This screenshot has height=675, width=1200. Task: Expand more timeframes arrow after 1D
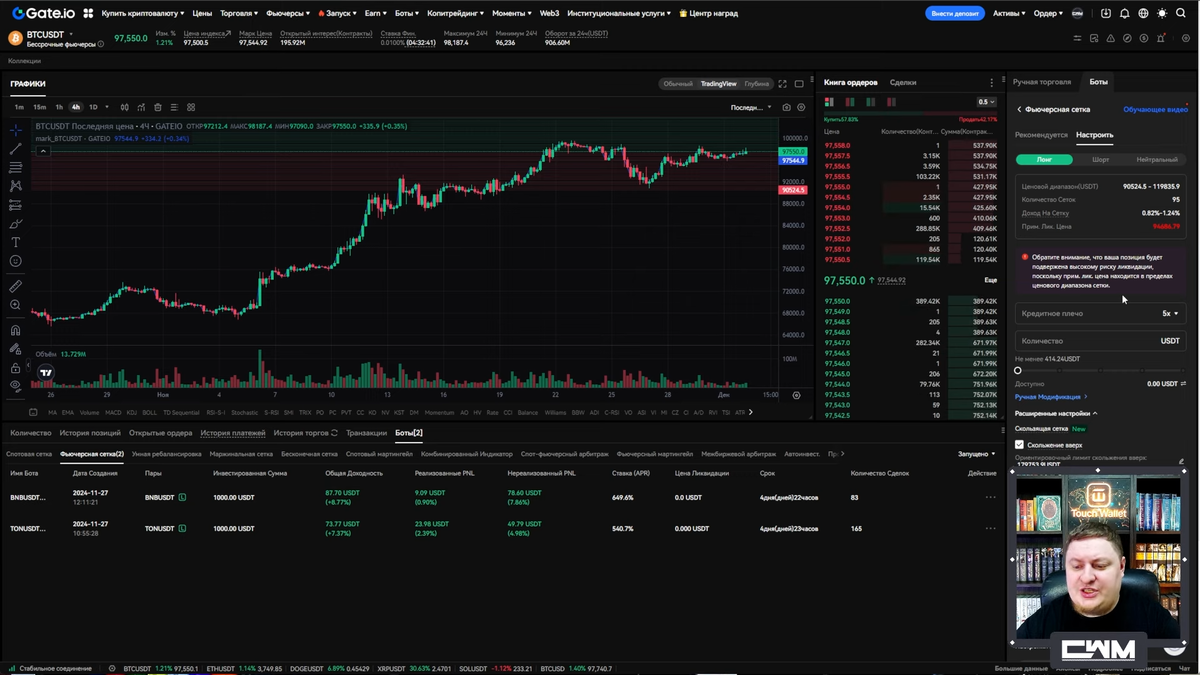108,107
